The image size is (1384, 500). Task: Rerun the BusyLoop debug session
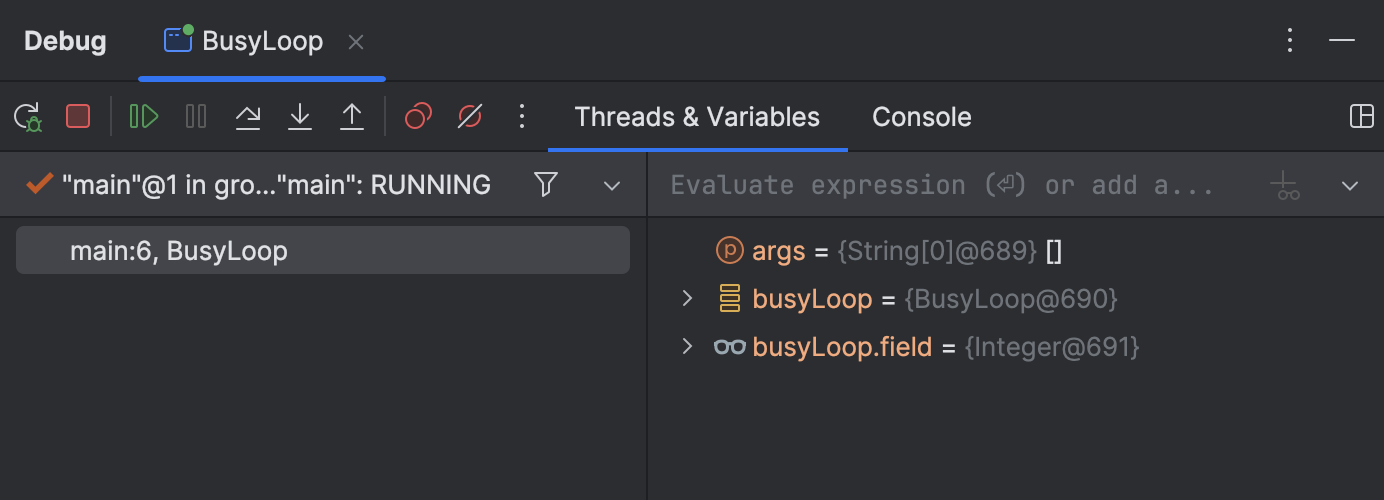click(27, 117)
